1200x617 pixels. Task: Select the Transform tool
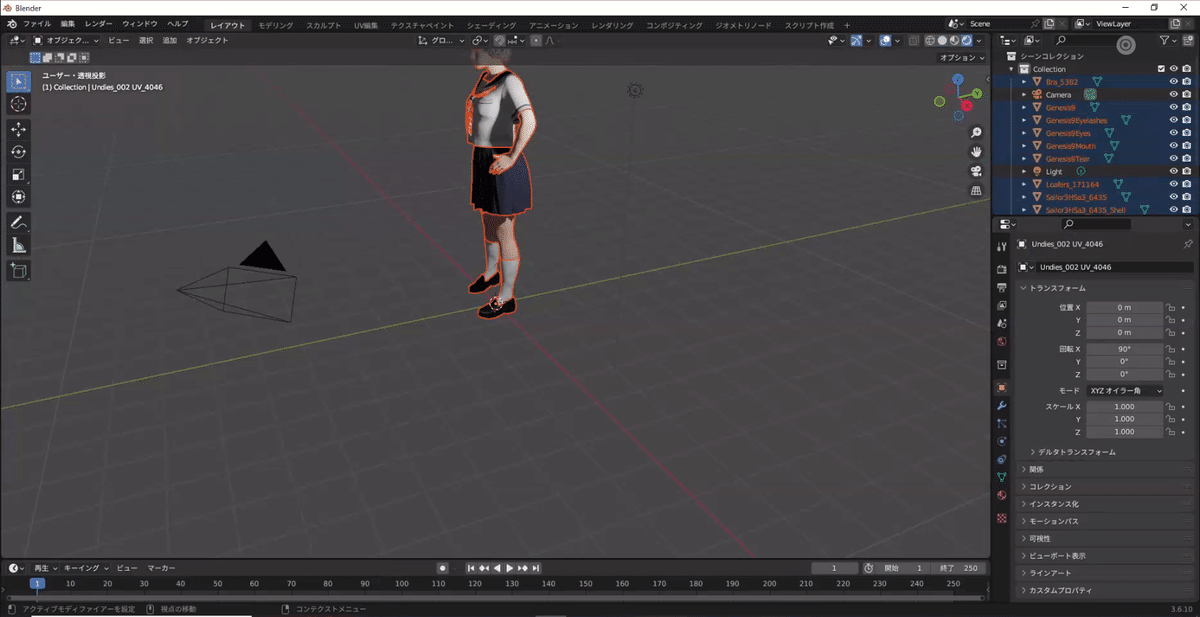(x=18, y=197)
